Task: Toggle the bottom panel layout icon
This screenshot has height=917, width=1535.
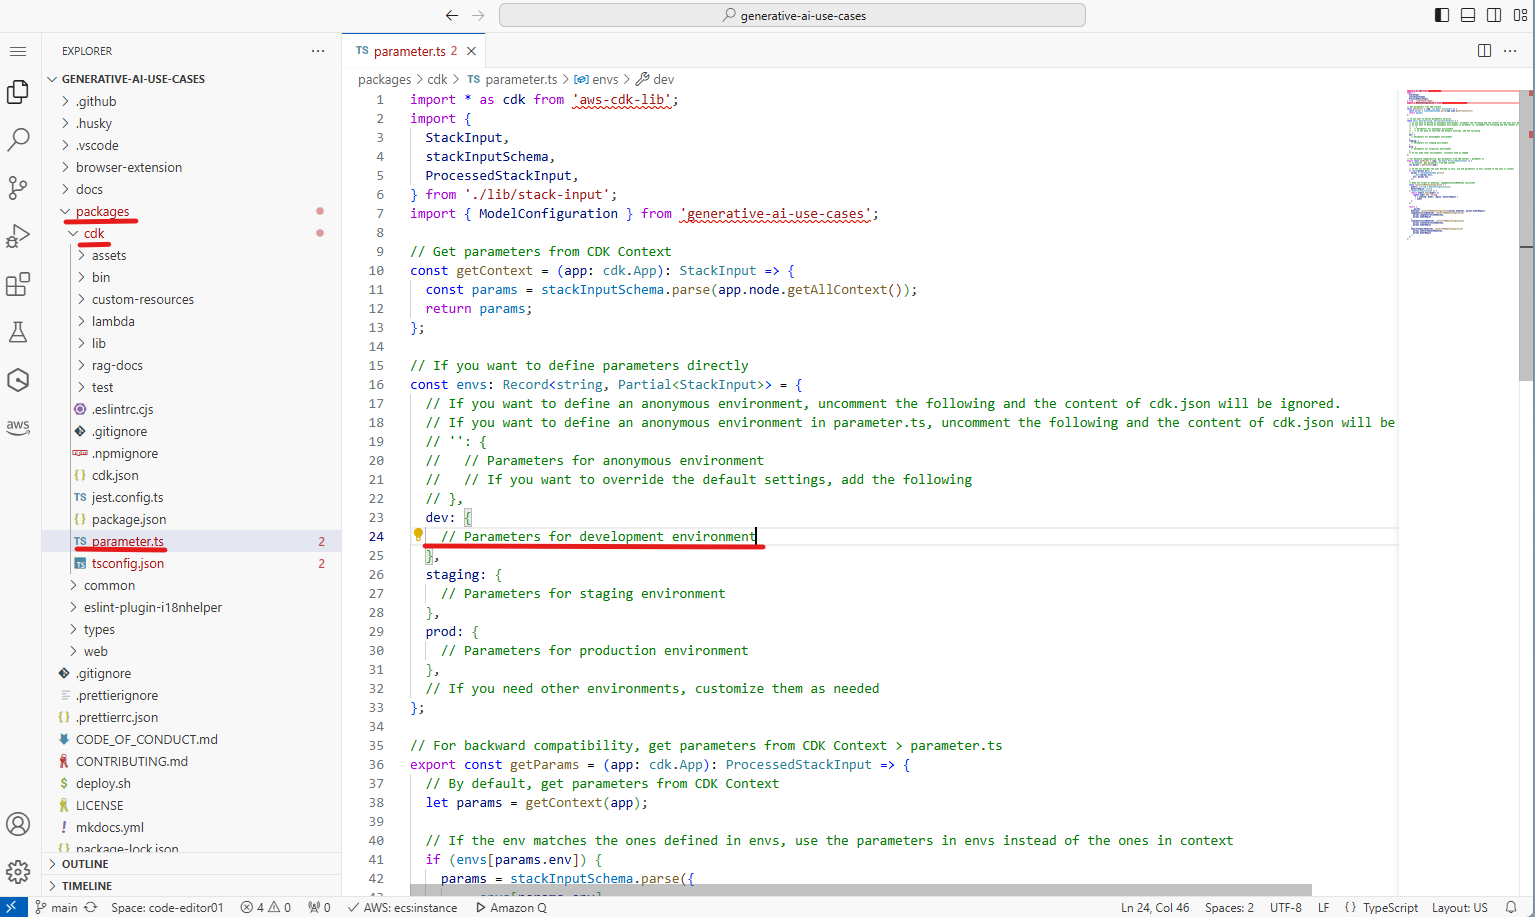Action: pos(1468,15)
